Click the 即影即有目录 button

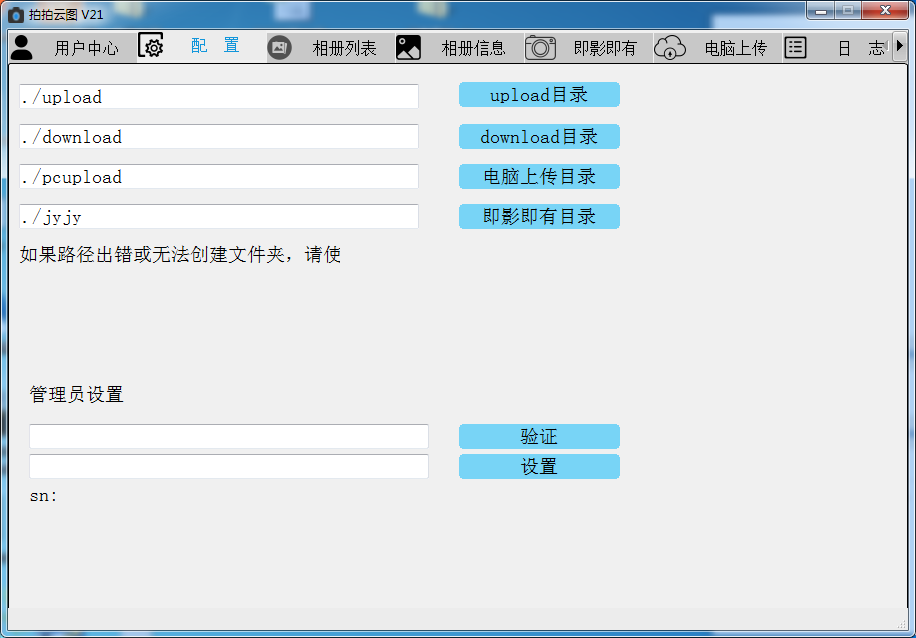coord(538,216)
